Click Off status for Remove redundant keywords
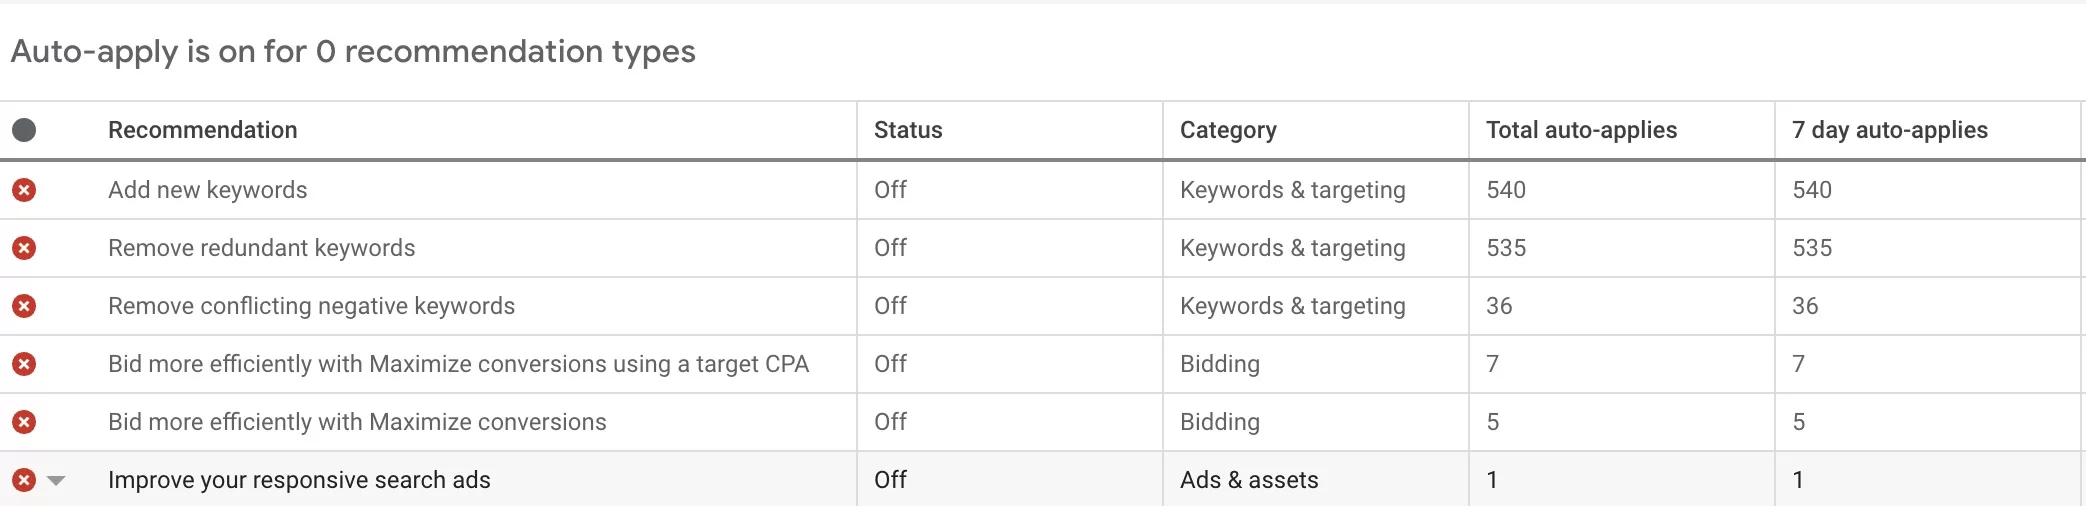 (890, 248)
